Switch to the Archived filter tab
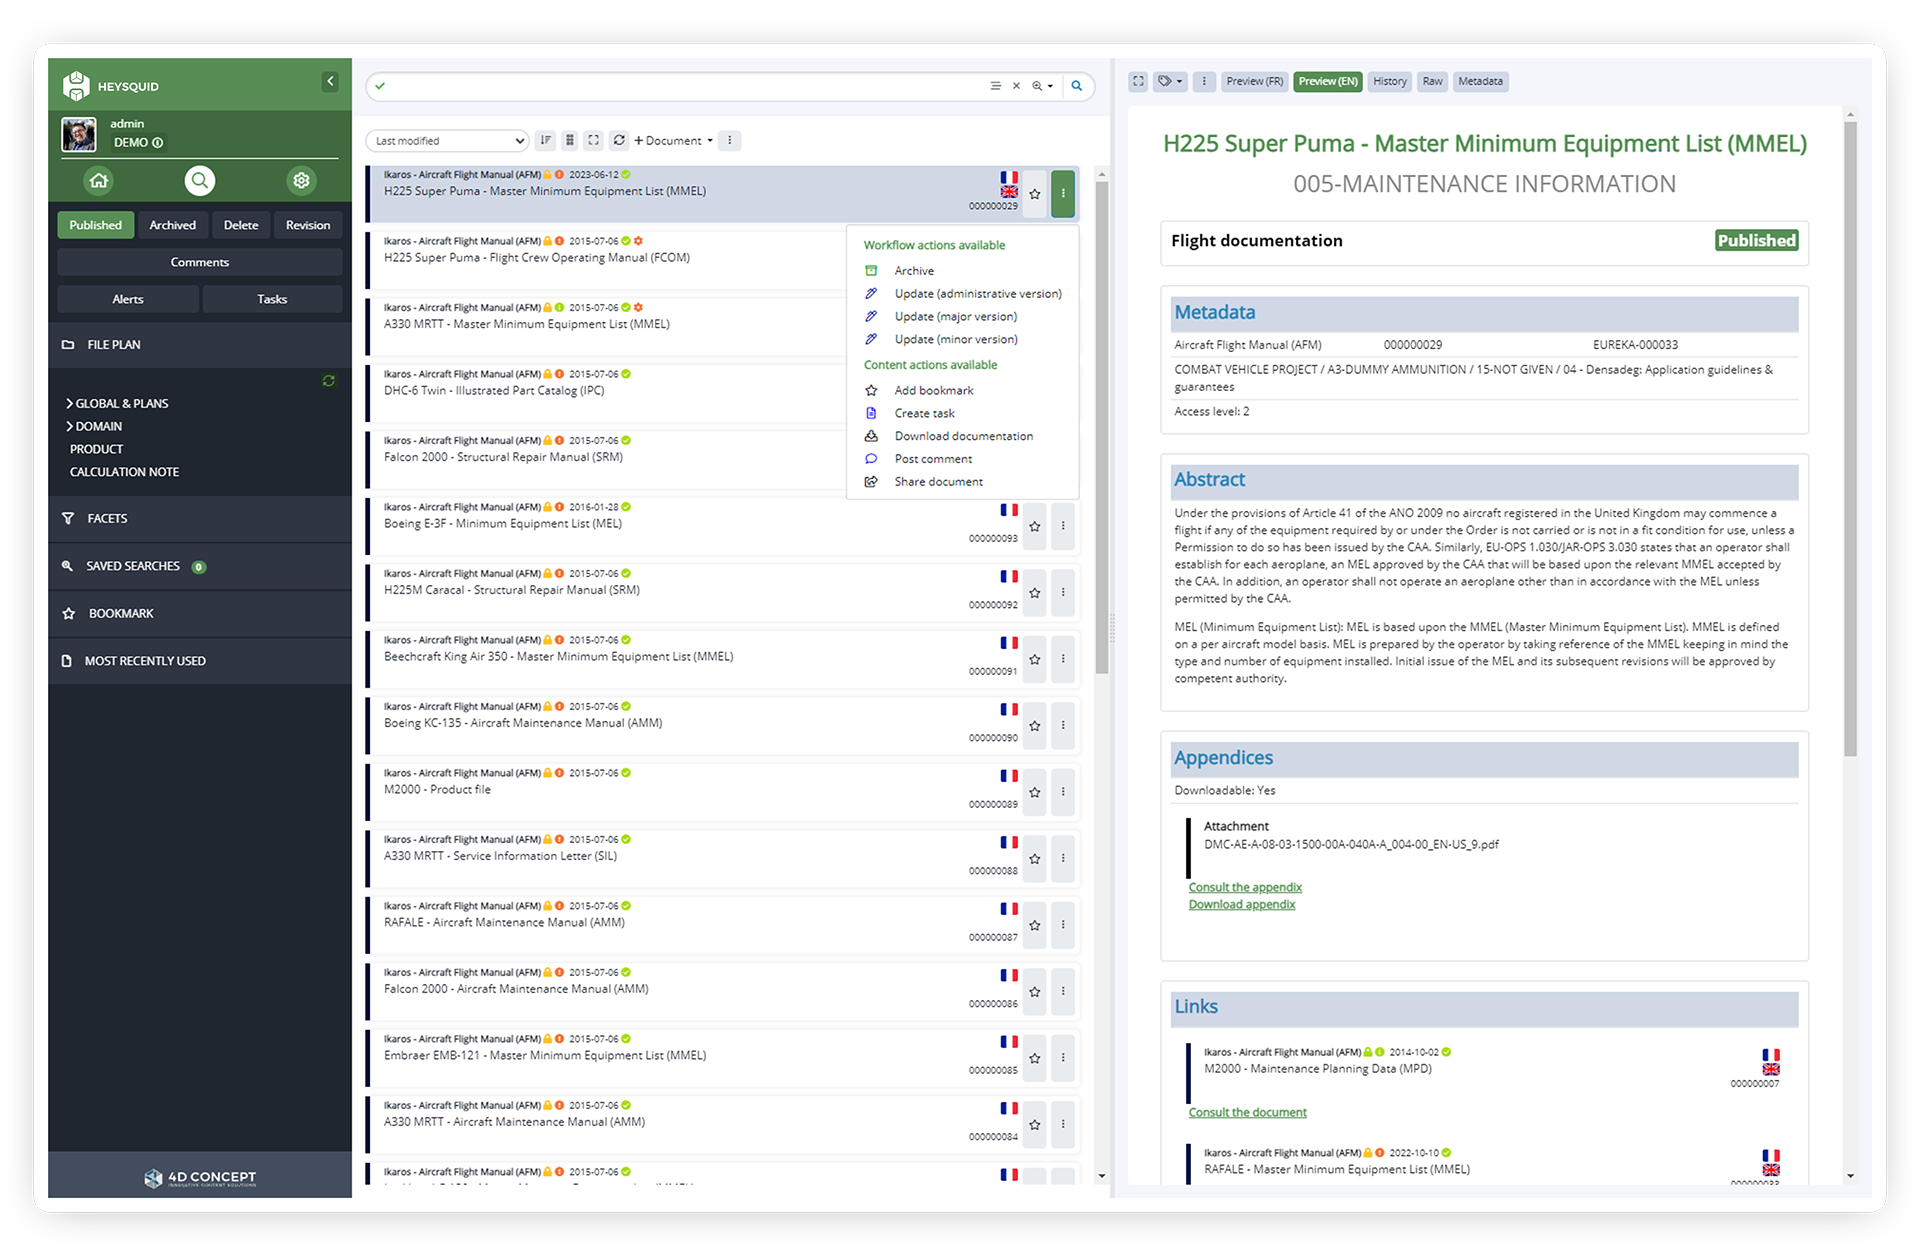This screenshot has width=1920, height=1256. 172,226
